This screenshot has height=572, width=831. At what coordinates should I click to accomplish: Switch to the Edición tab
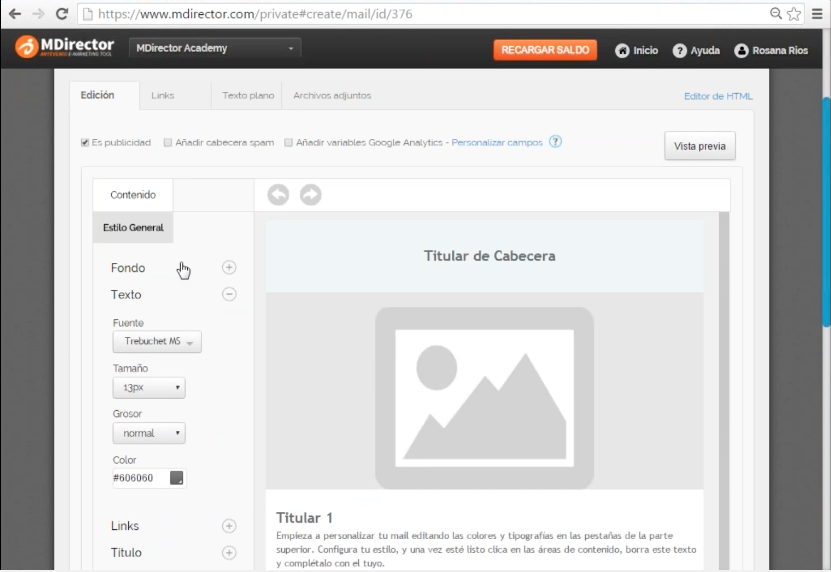coord(104,95)
